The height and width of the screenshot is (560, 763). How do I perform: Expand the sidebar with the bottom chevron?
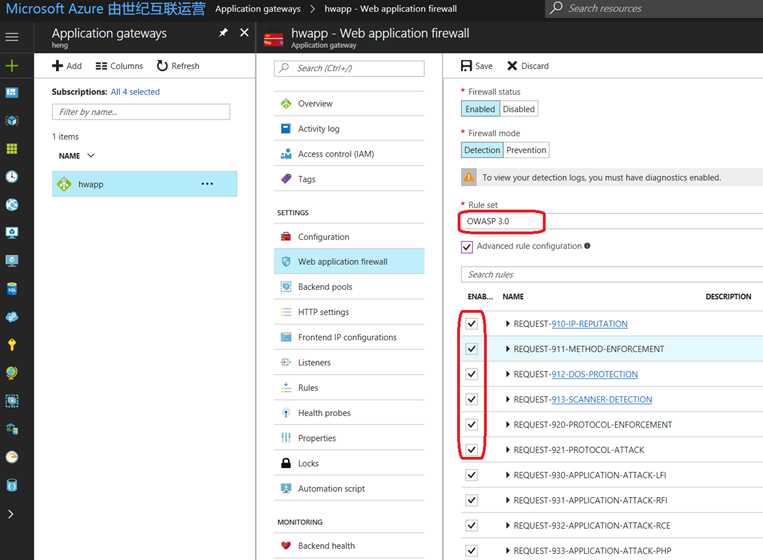click(x=11, y=514)
